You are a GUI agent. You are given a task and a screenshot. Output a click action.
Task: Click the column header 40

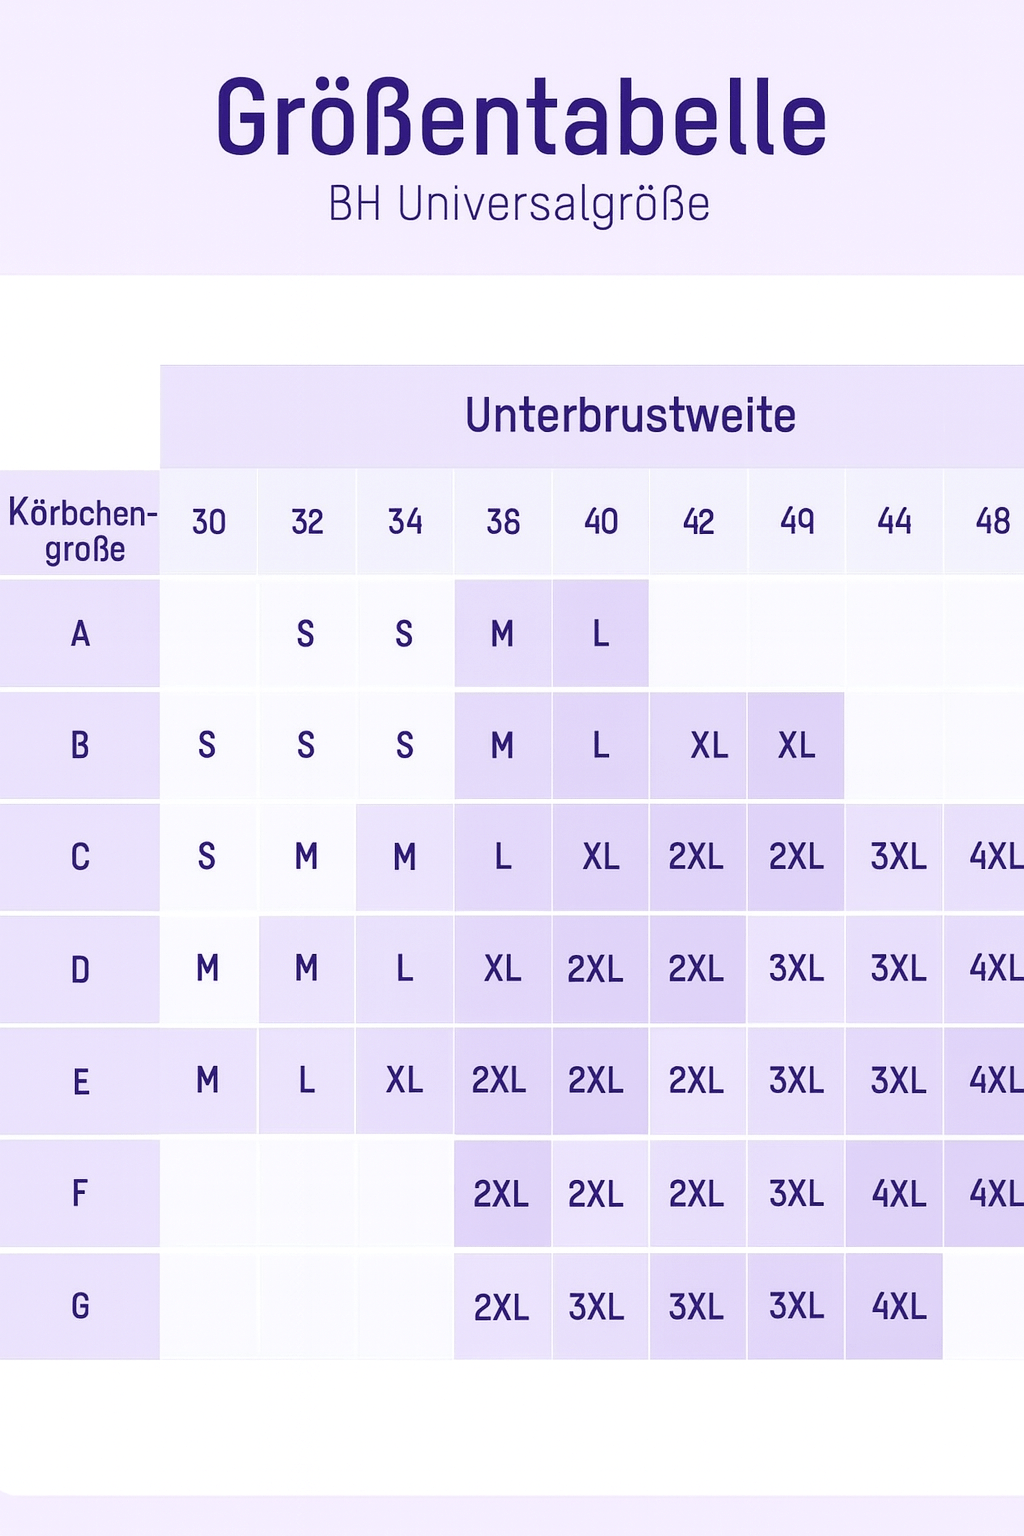click(x=601, y=522)
